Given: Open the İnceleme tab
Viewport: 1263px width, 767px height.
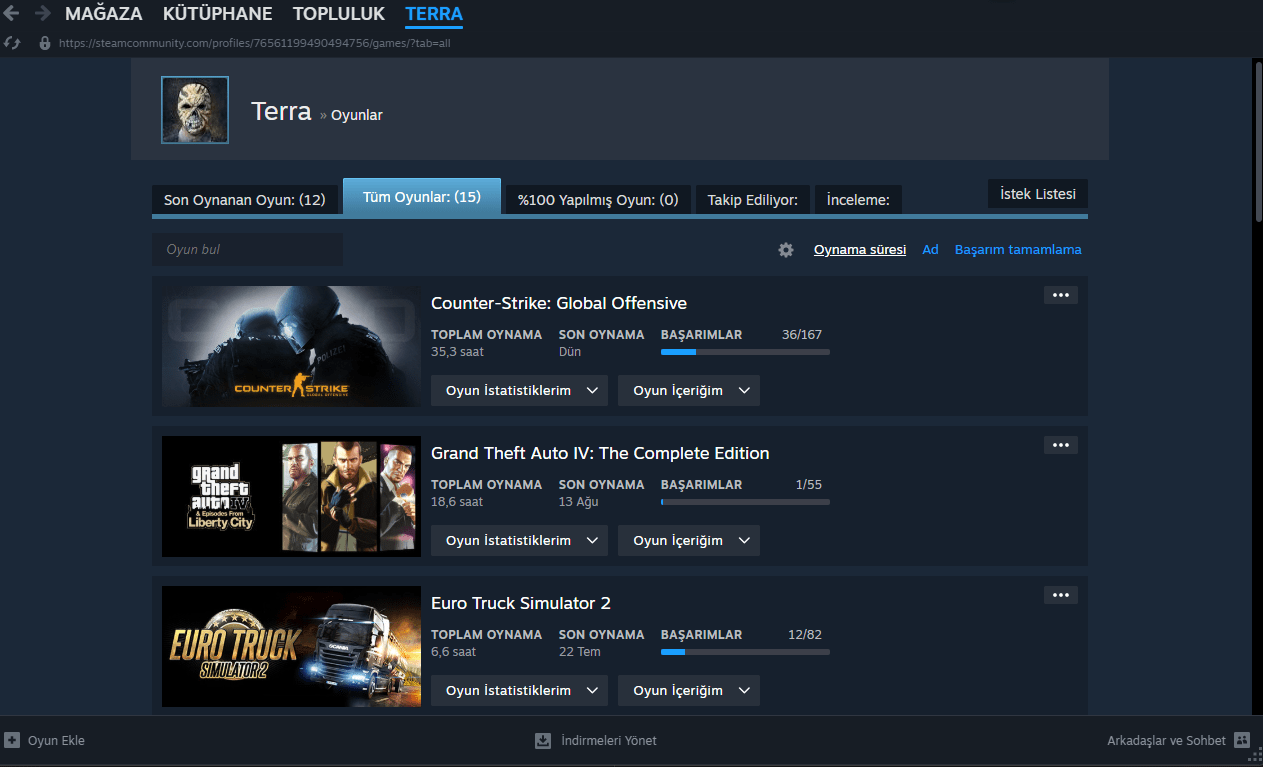Looking at the screenshot, I should [x=858, y=199].
